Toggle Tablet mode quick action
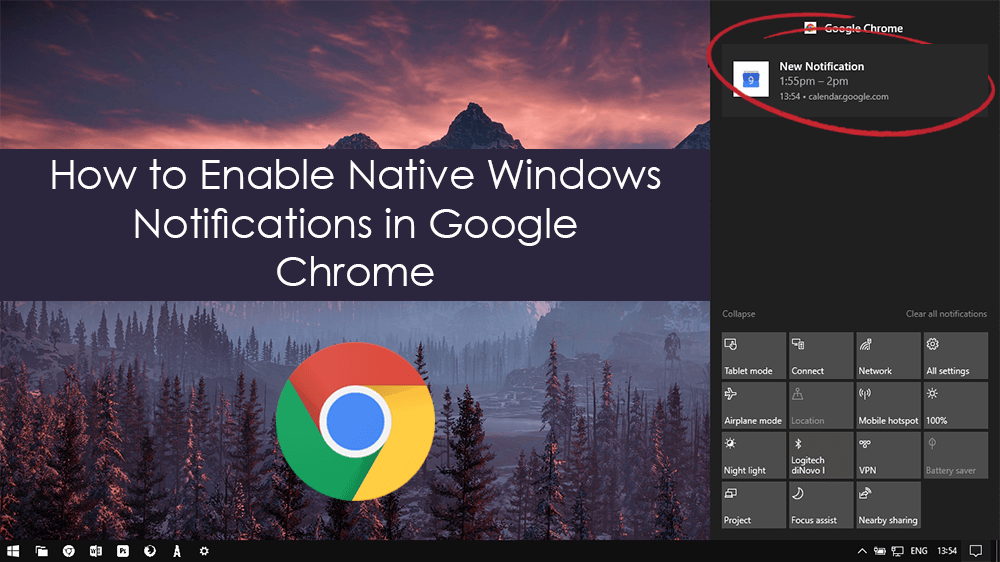 click(754, 356)
